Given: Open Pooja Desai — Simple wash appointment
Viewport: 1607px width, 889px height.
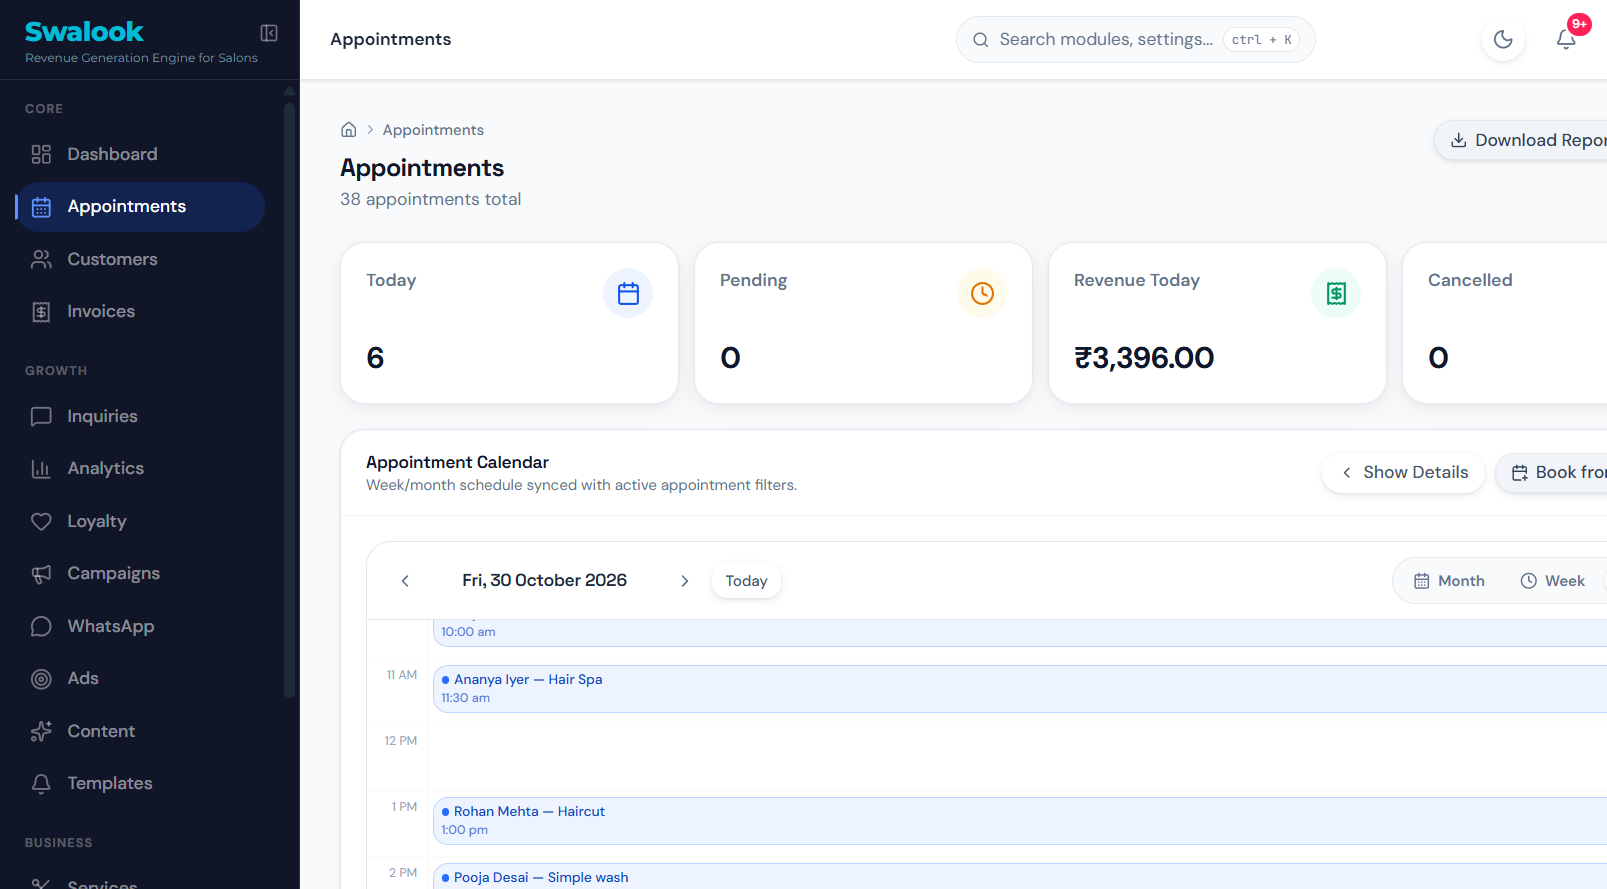Looking at the screenshot, I should tap(1020, 876).
